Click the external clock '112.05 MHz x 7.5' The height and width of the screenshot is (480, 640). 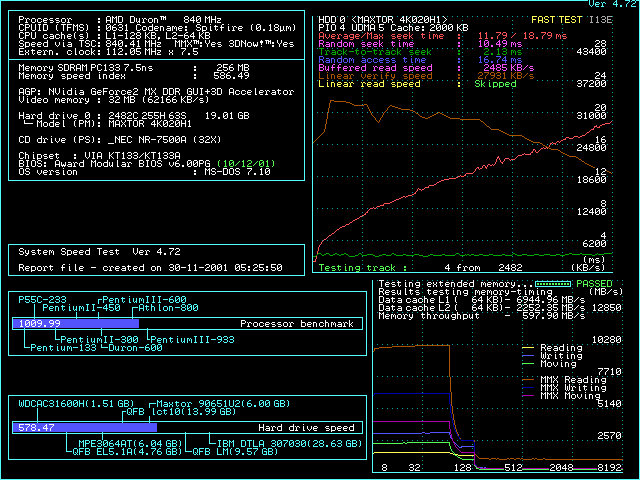pyautogui.click(x=152, y=52)
